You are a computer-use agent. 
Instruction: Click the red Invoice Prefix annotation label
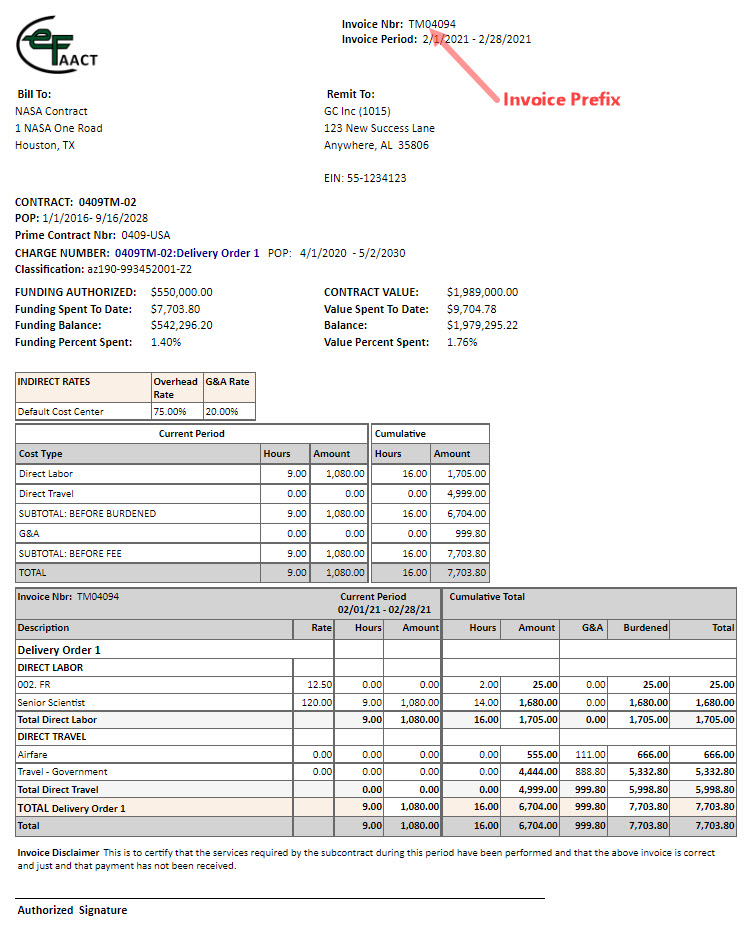coord(561,99)
